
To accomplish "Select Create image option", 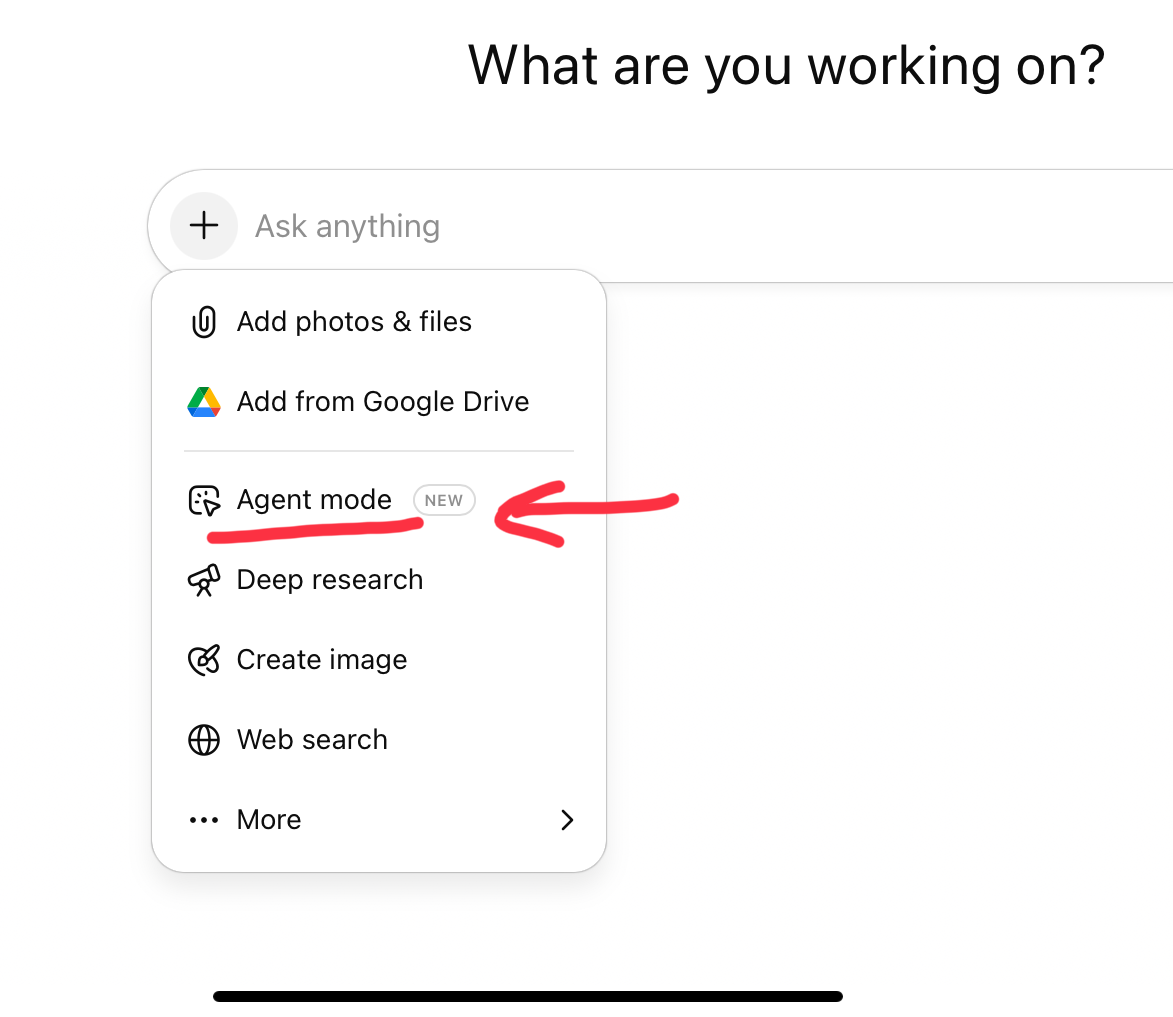I will click(379, 660).
